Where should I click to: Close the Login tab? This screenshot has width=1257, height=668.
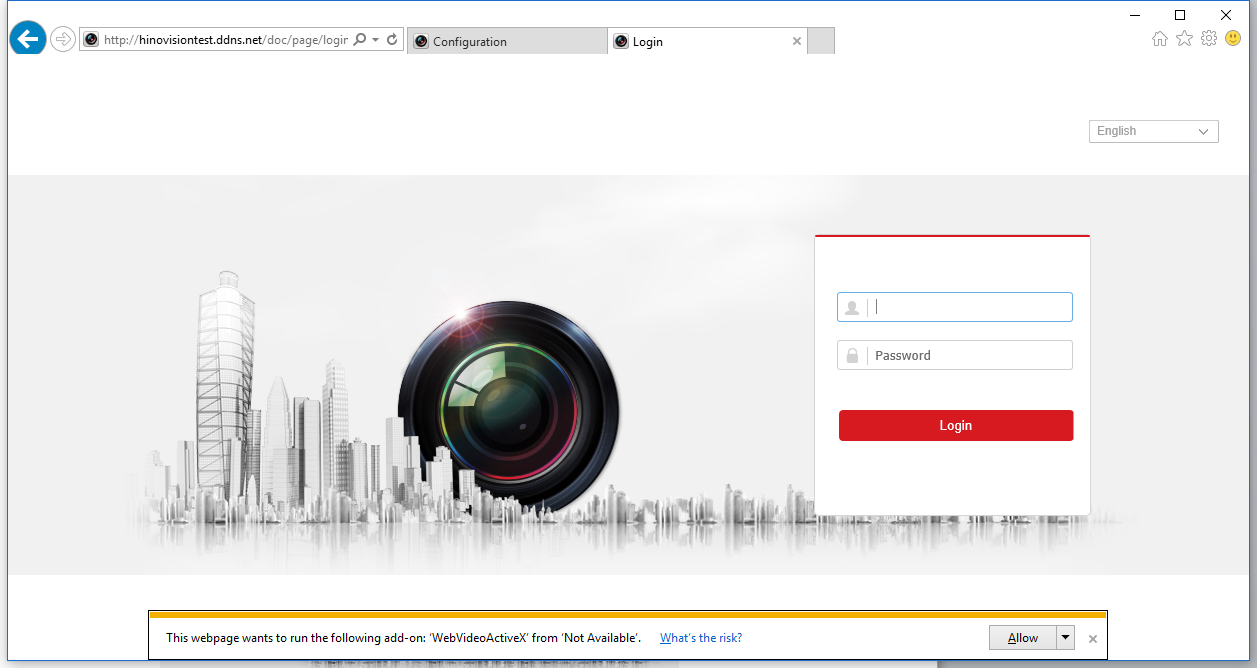click(797, 42)
